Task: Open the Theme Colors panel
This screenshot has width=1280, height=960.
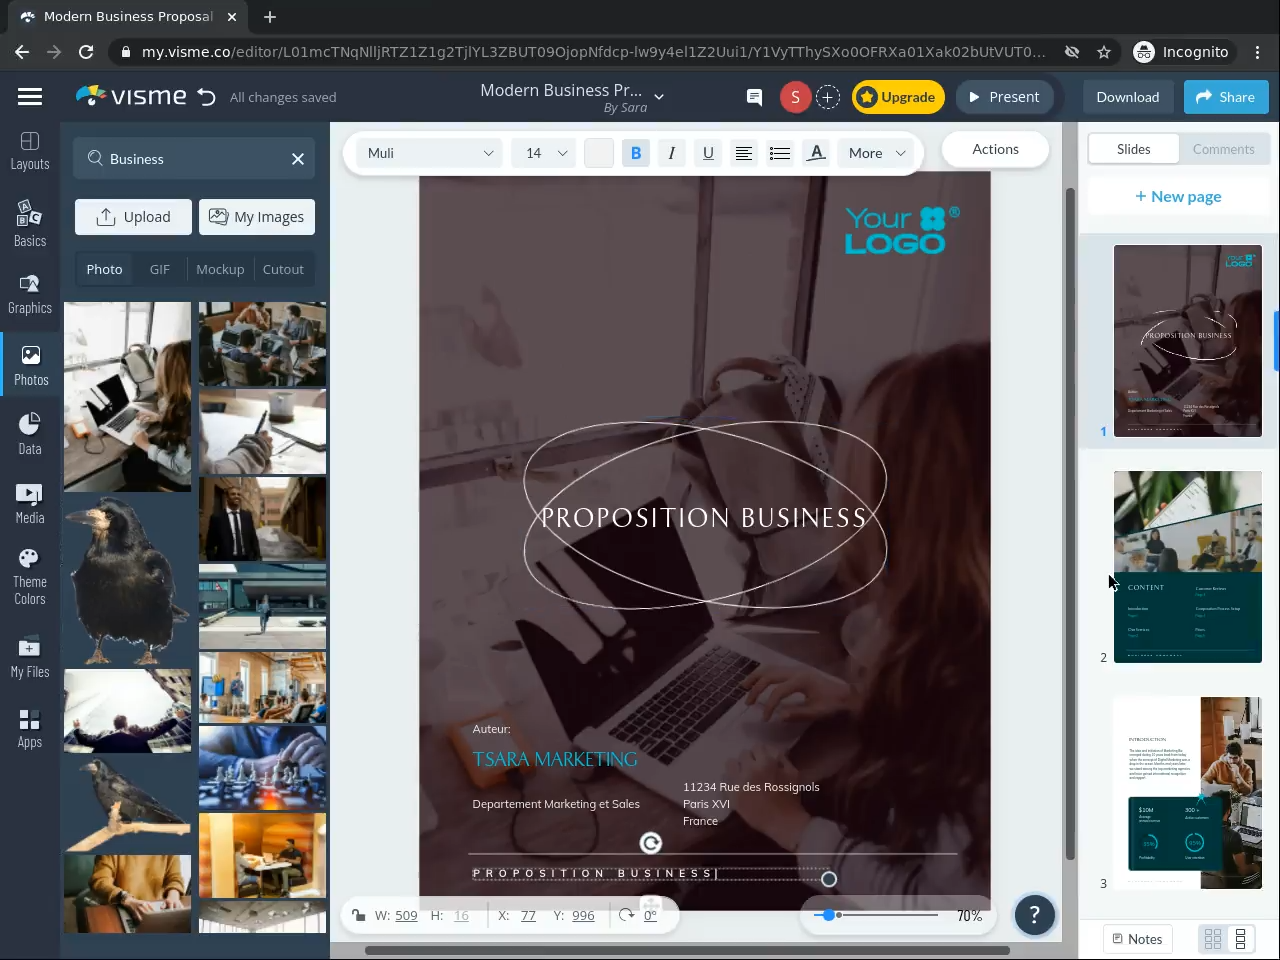Action: tap(30, 577)
